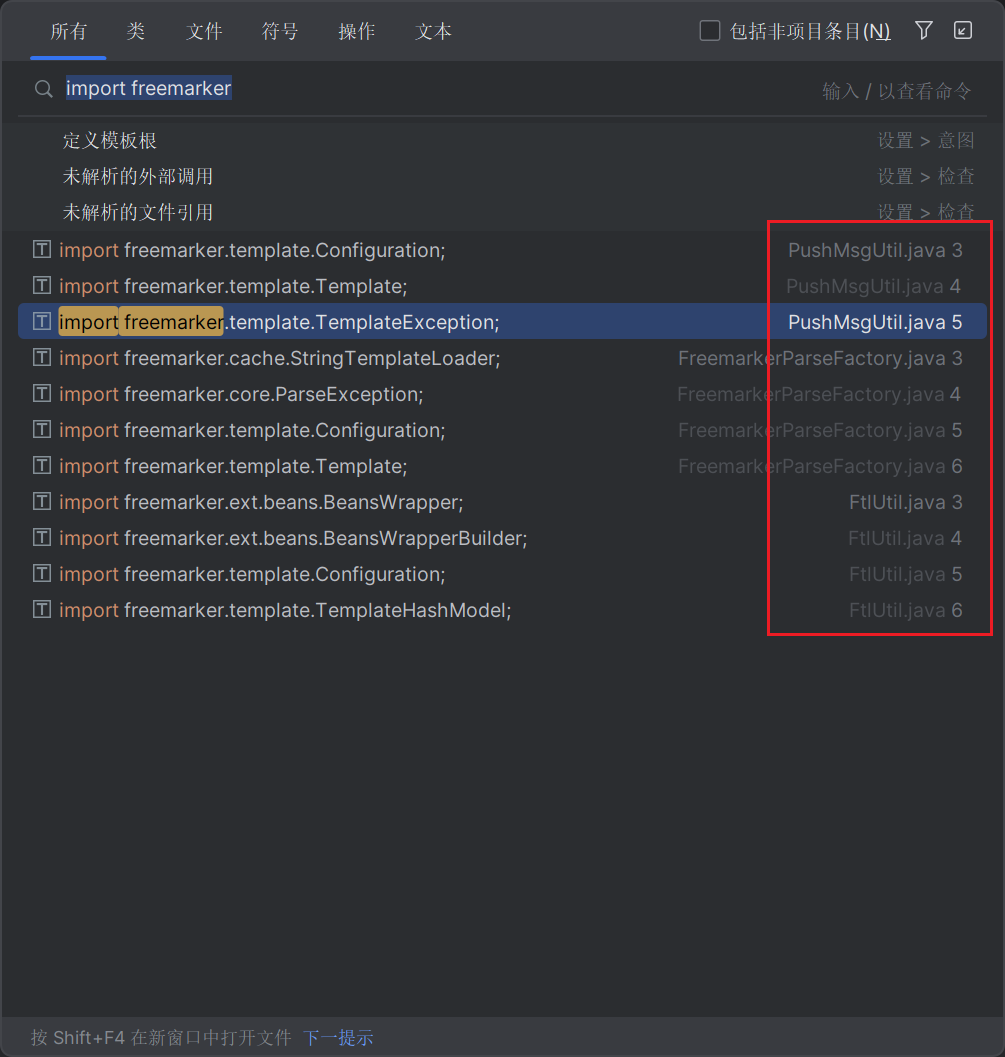
Task: Click text icon beside freemarker.core.ParseException
Action: coord(42,394)
